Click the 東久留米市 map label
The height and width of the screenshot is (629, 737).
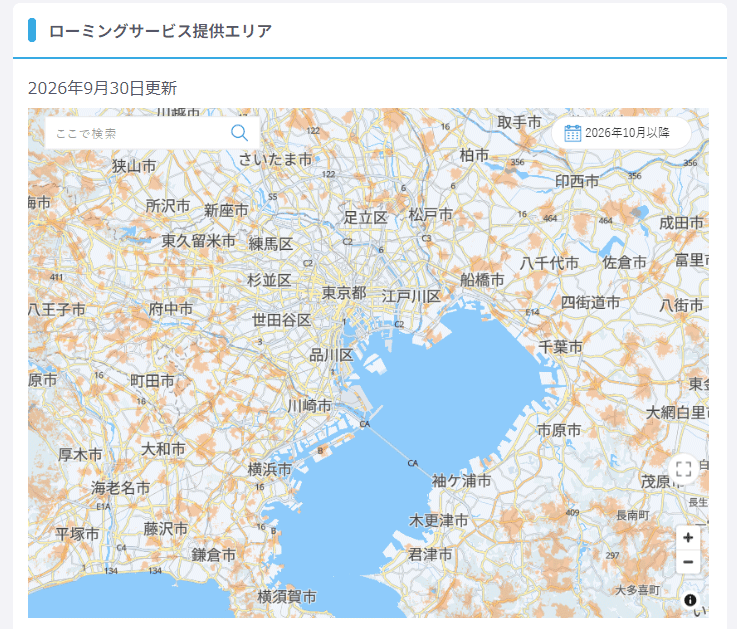point(198,241)
